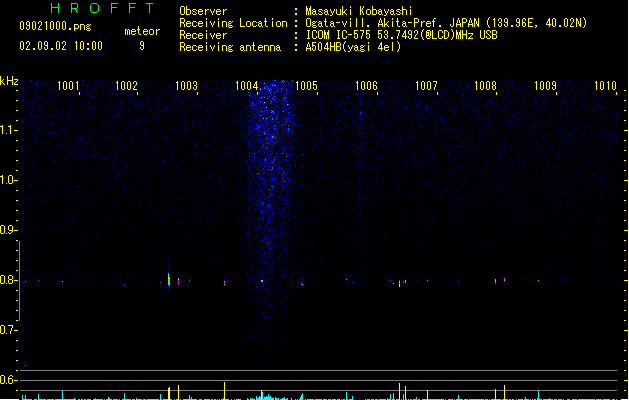This screenshot has width=629, height=400.
Task: Select the file name 09021000.png
Action: pyautogui.click(x=55, y=26)
